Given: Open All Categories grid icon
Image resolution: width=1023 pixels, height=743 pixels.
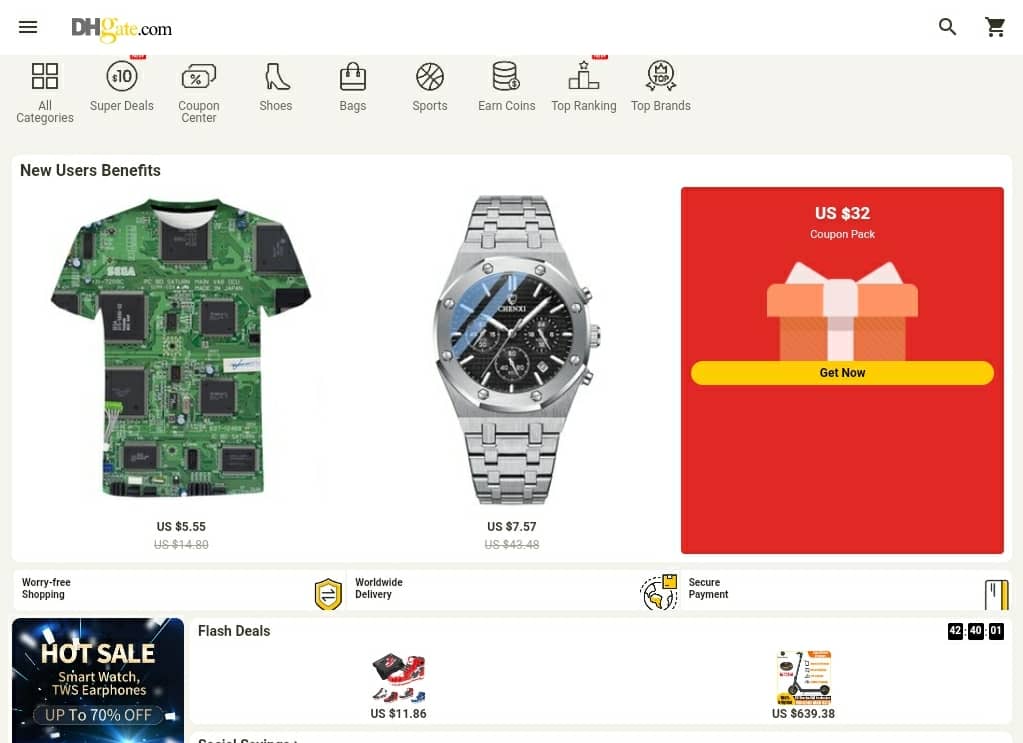Looking at the screenshot, I should [x=45, y=76].
